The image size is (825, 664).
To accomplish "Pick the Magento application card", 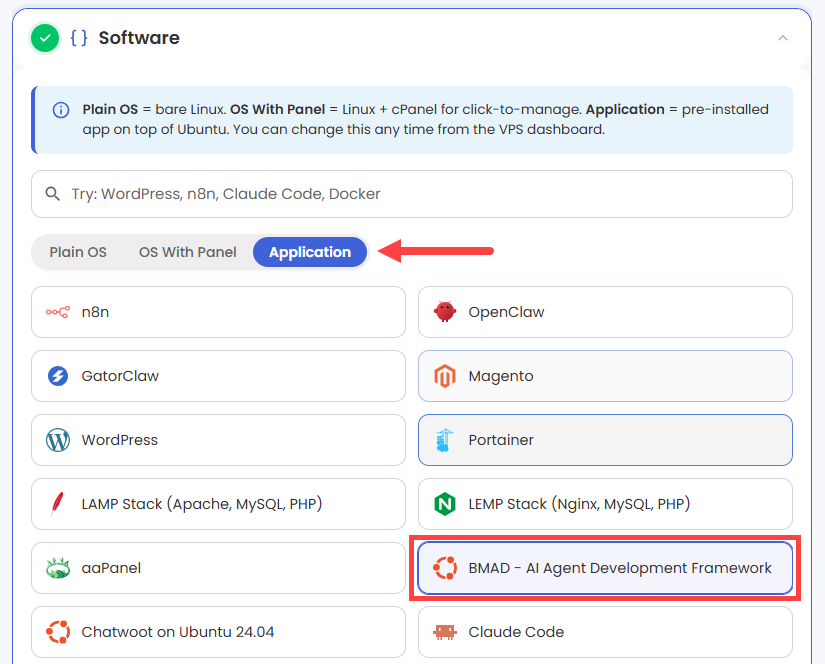I will point(605,376).
